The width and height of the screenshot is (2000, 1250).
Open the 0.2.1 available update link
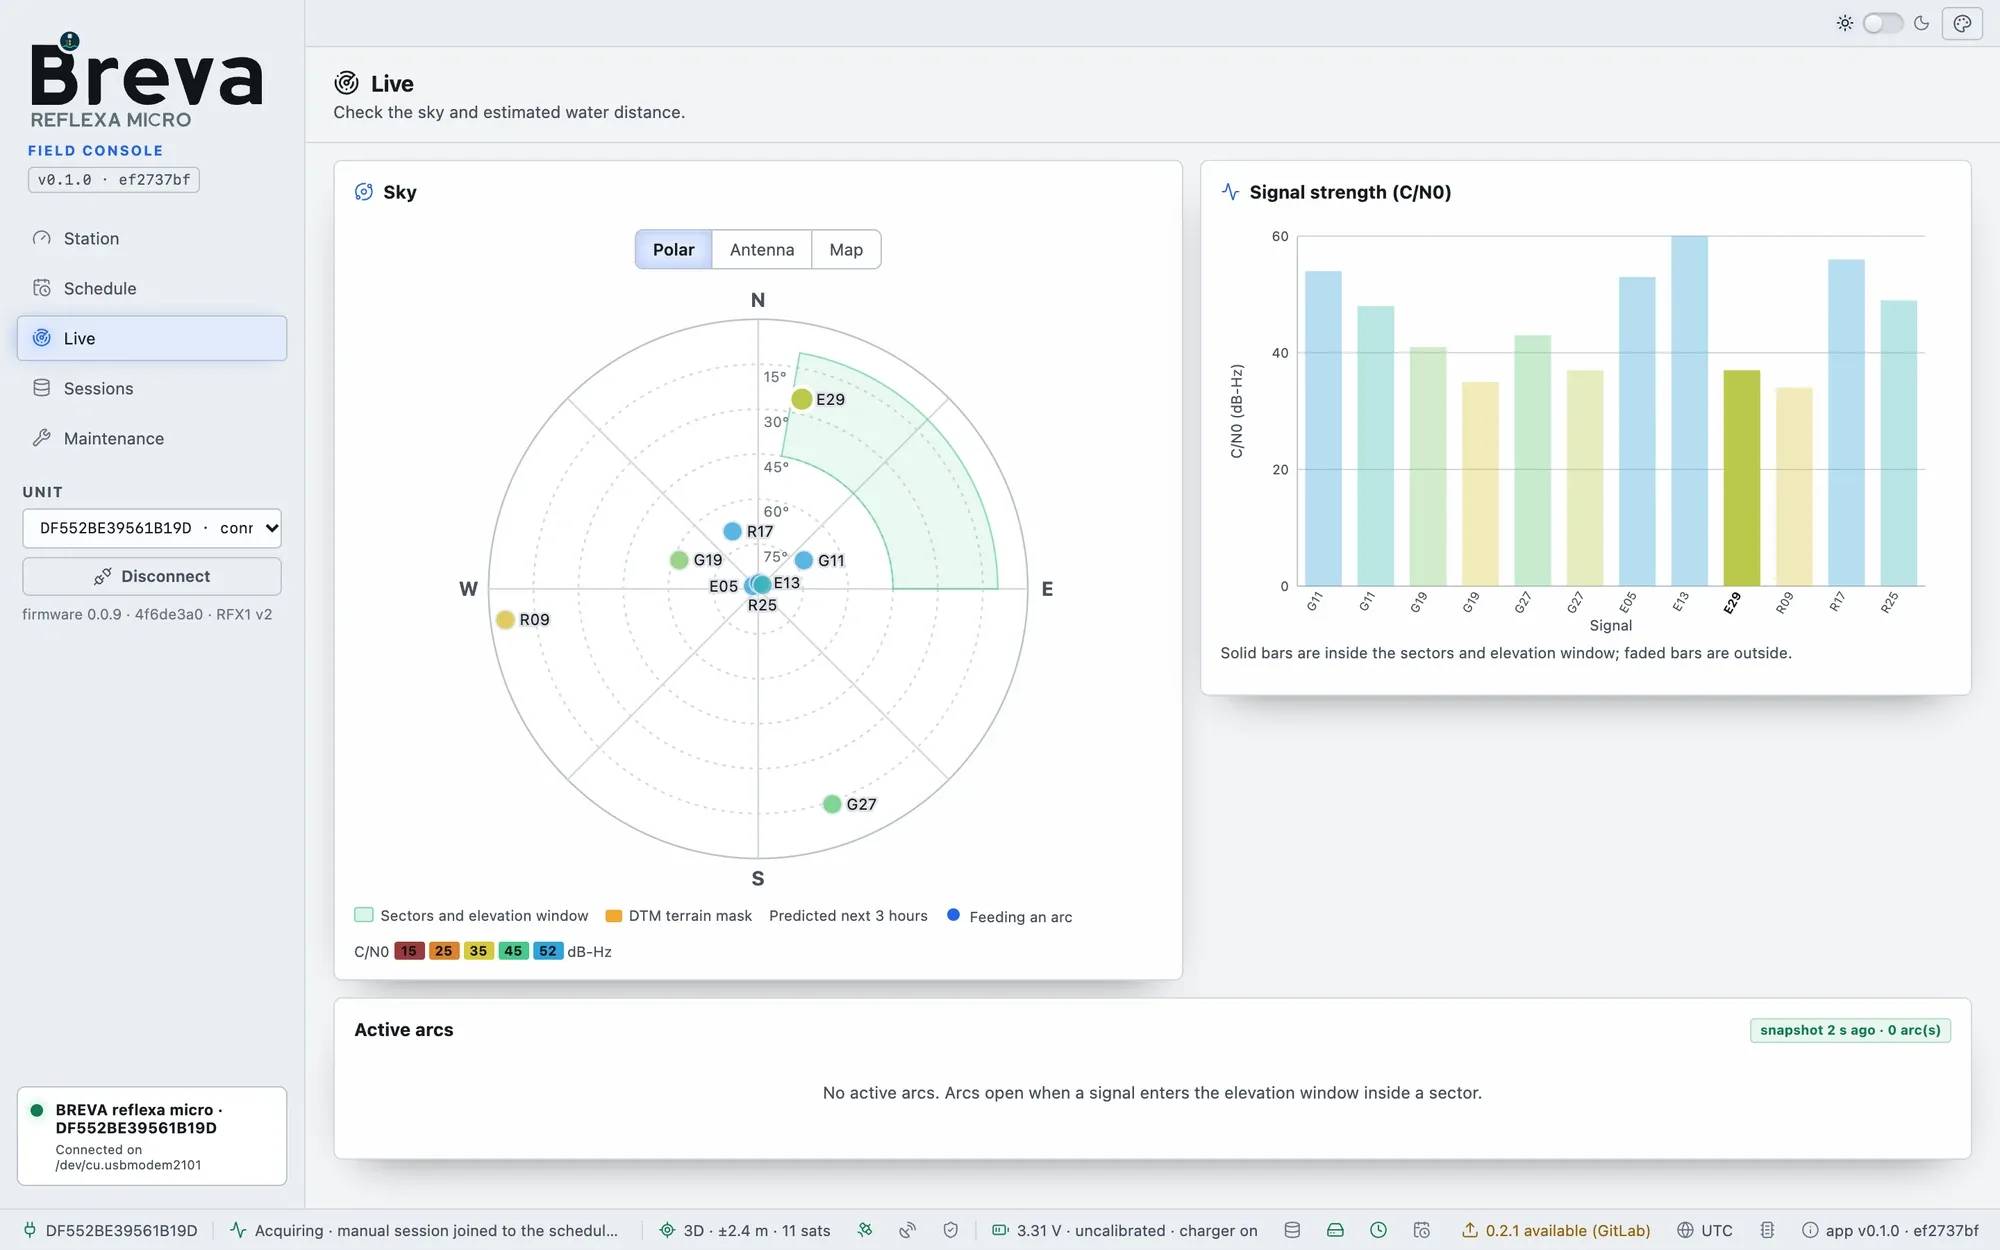click(x=1556, y=1230)
